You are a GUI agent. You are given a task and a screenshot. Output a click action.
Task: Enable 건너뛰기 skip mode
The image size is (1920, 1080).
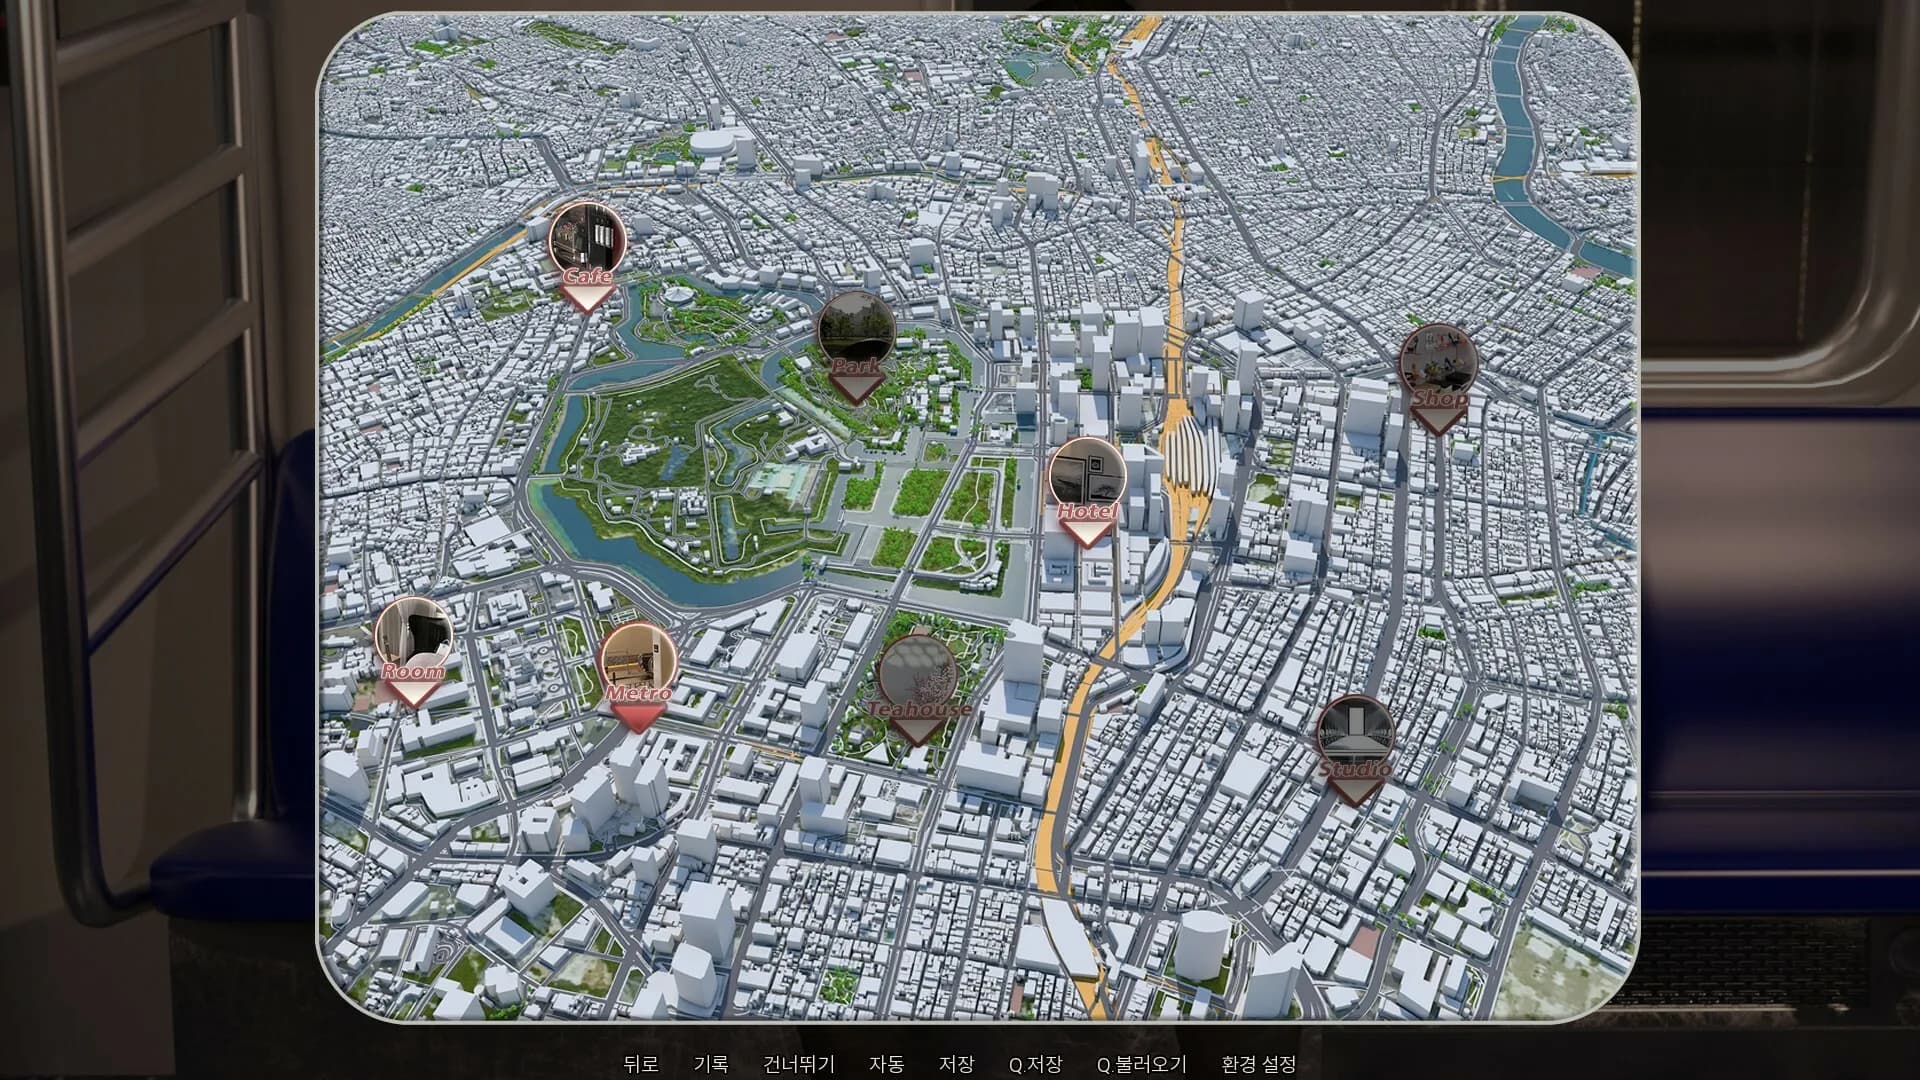(798, 1065)
